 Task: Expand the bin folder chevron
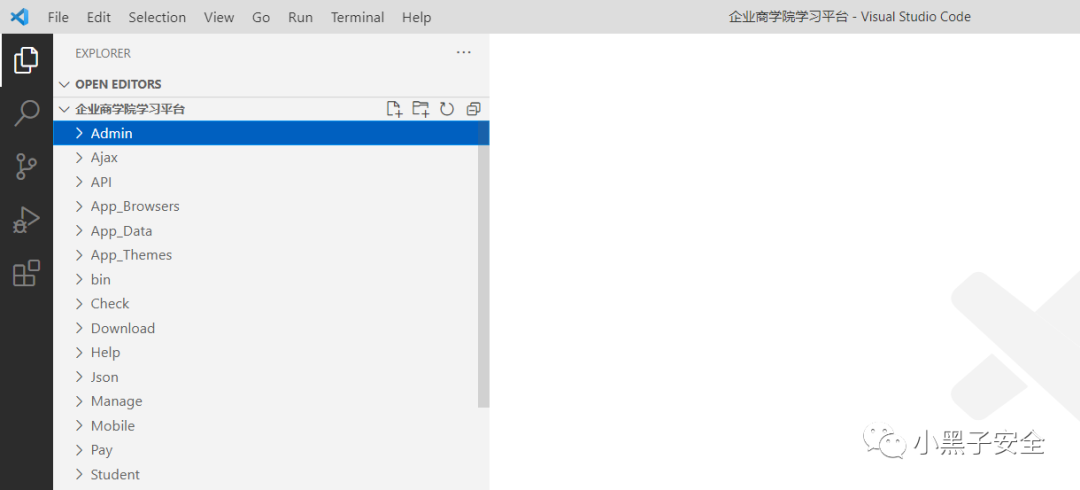click(x=79, y=279)
